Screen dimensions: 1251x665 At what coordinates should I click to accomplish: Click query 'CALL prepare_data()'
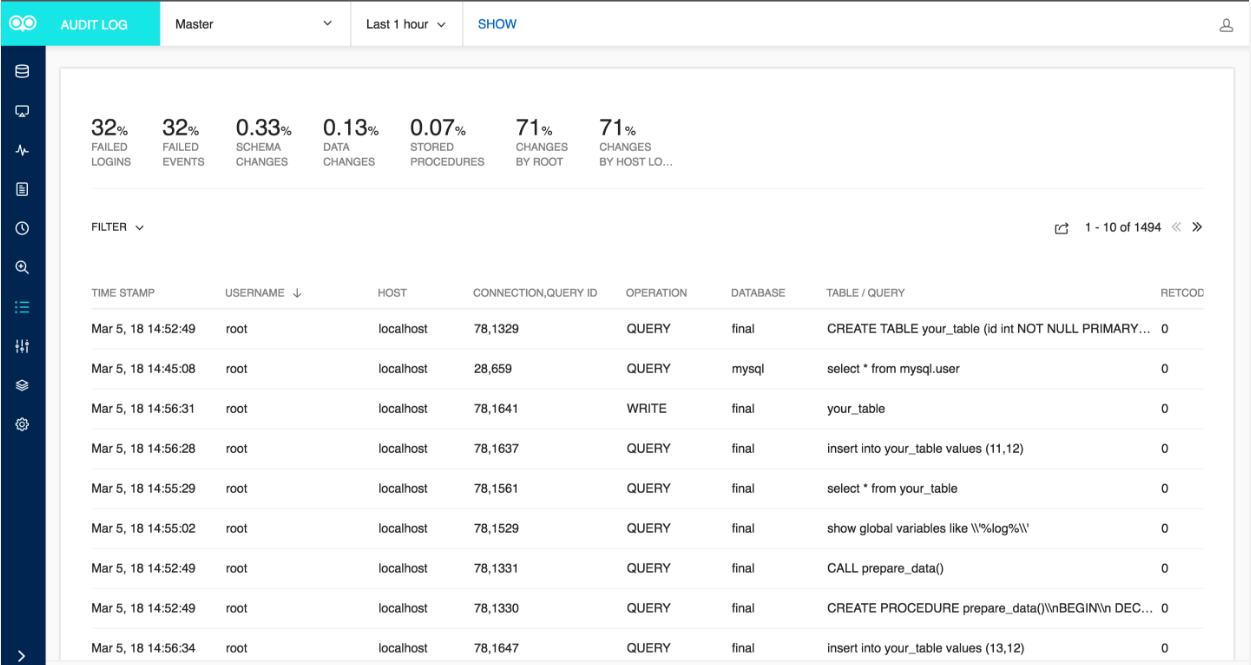point(885,569)
